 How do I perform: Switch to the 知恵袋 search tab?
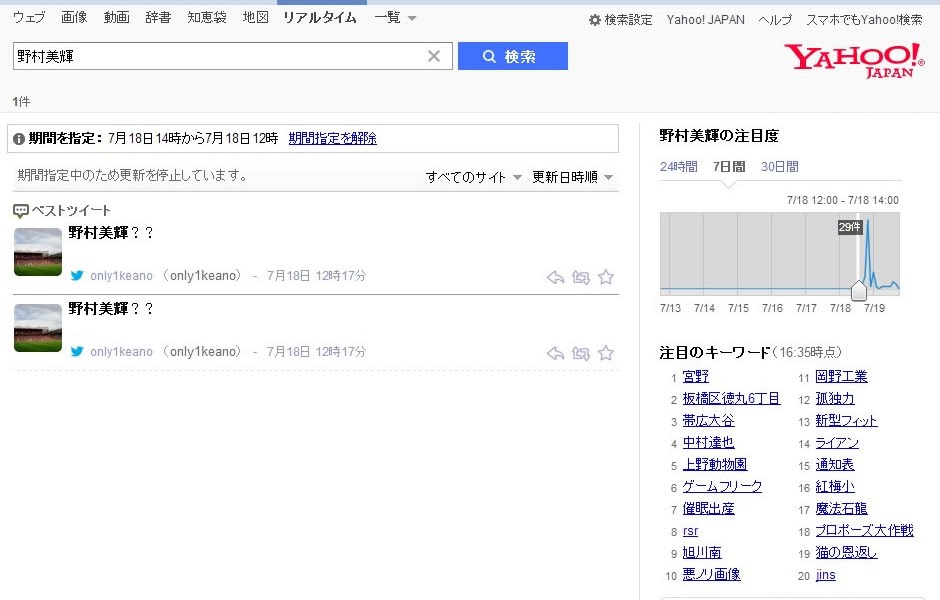(207, 17)
